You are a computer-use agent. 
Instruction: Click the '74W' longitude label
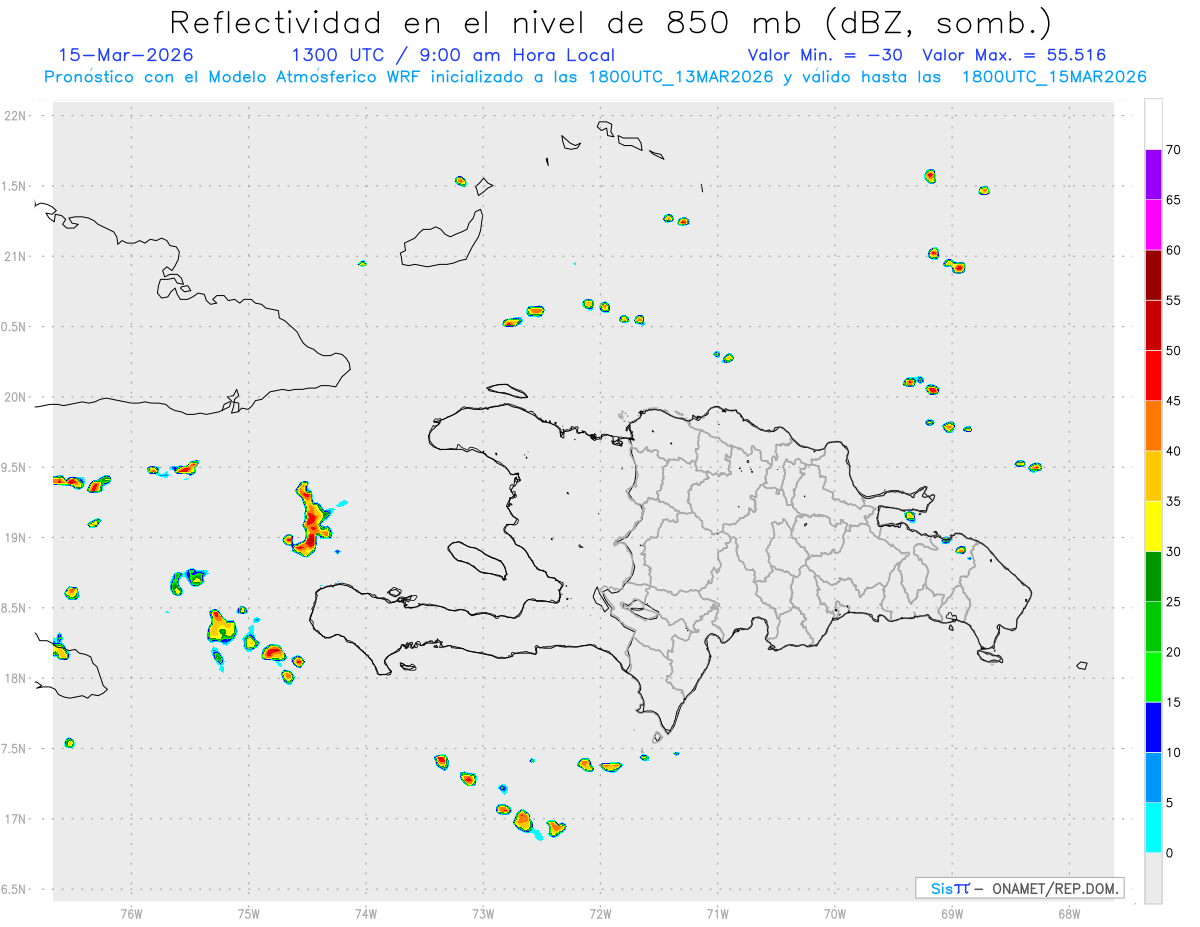click(366, 914)
